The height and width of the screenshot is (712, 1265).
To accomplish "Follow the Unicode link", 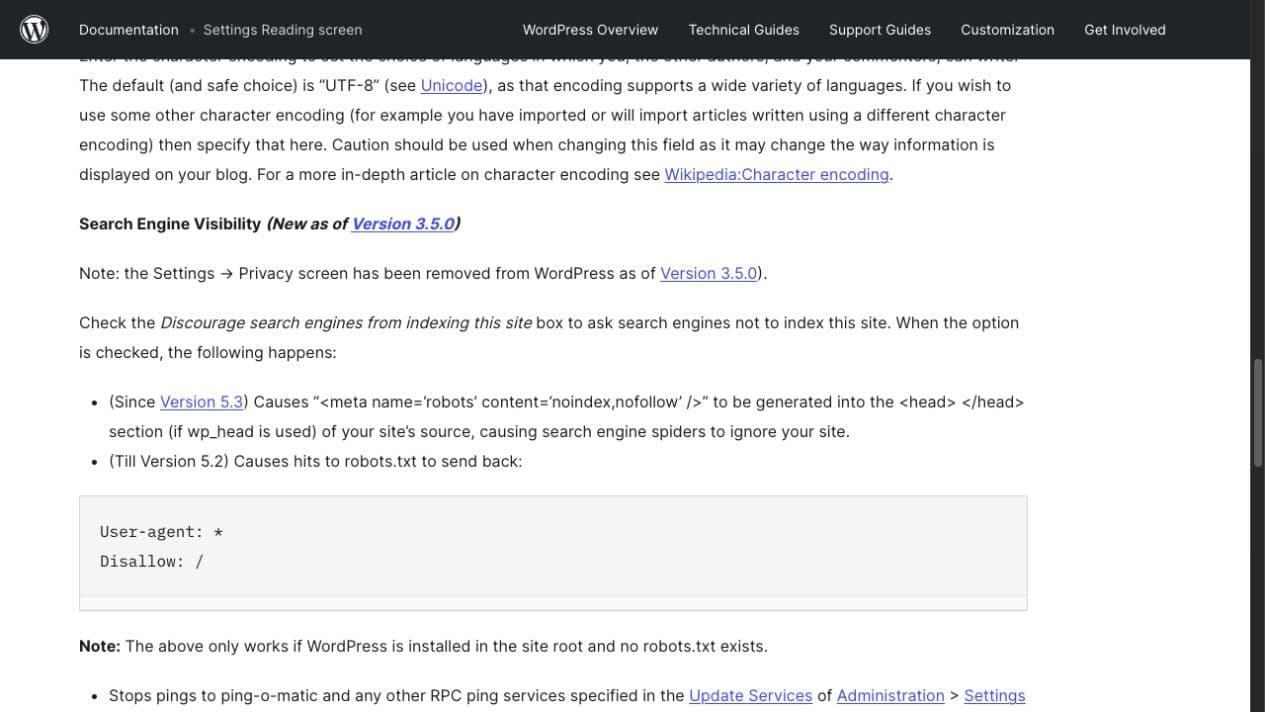I will pos(452,86).
